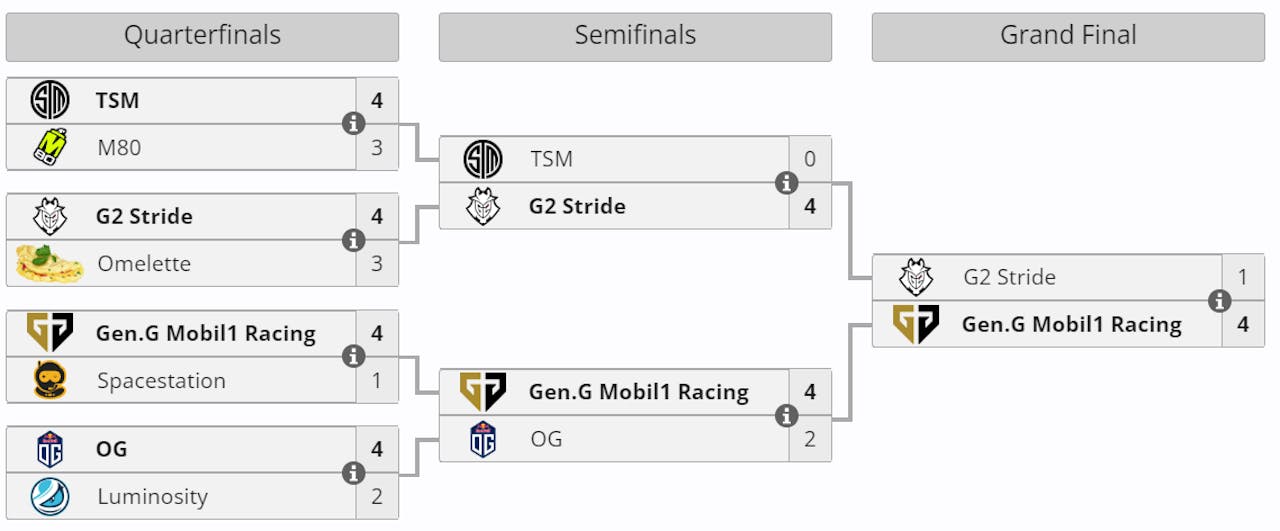The width and height of the screenshot is (1280, 531).
Task: Click the Spacestation team logo
Action: (49, 381)
